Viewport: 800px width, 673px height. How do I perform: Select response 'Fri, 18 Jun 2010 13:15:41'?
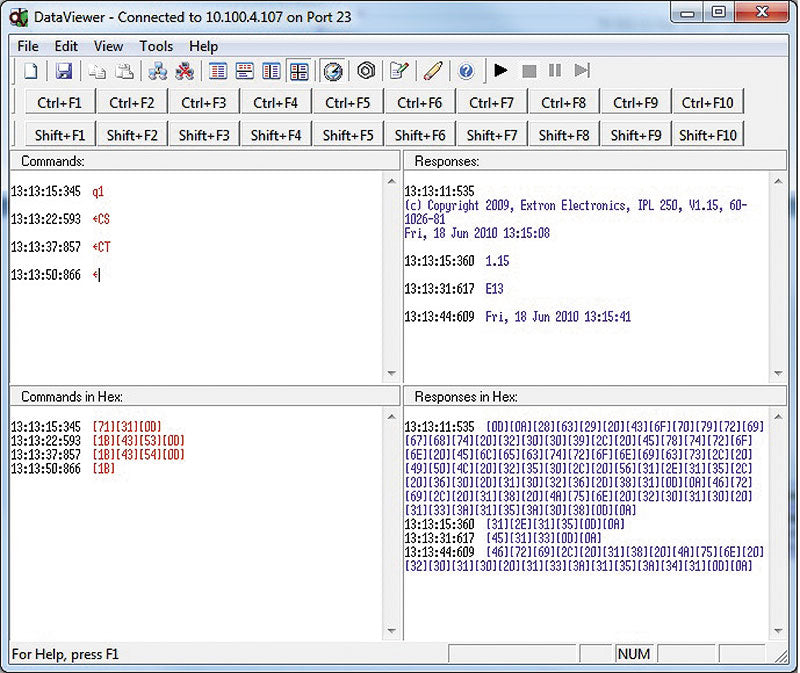tap(558, 317)
